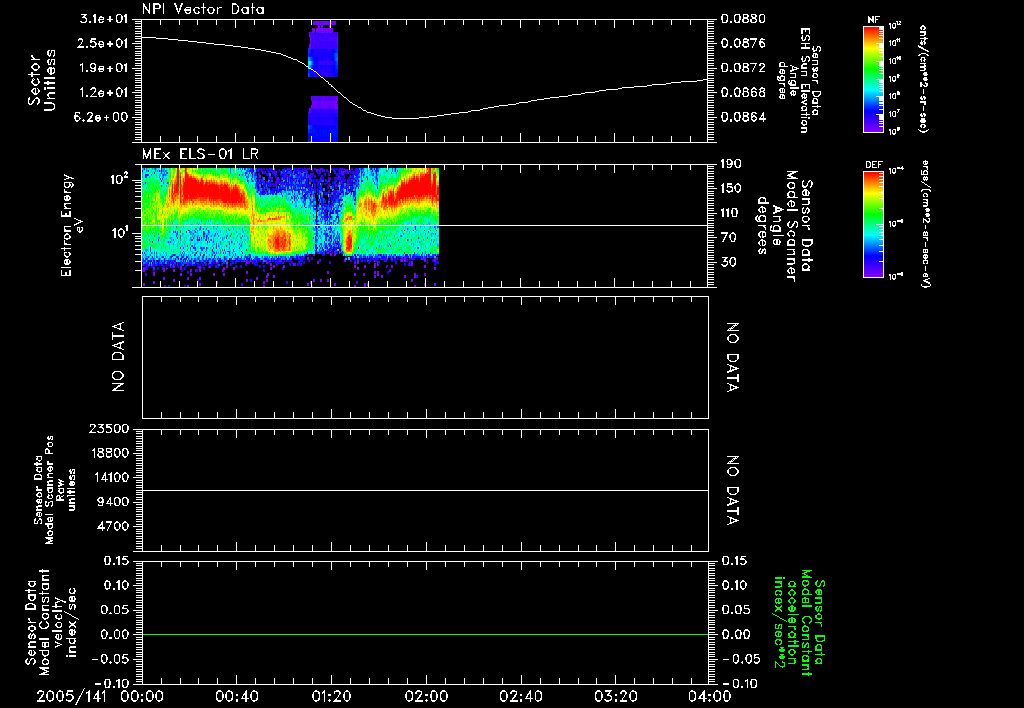Click the 18800 tick label
The width and height of the screenshot is (1024, 708).
coord(111,453)
